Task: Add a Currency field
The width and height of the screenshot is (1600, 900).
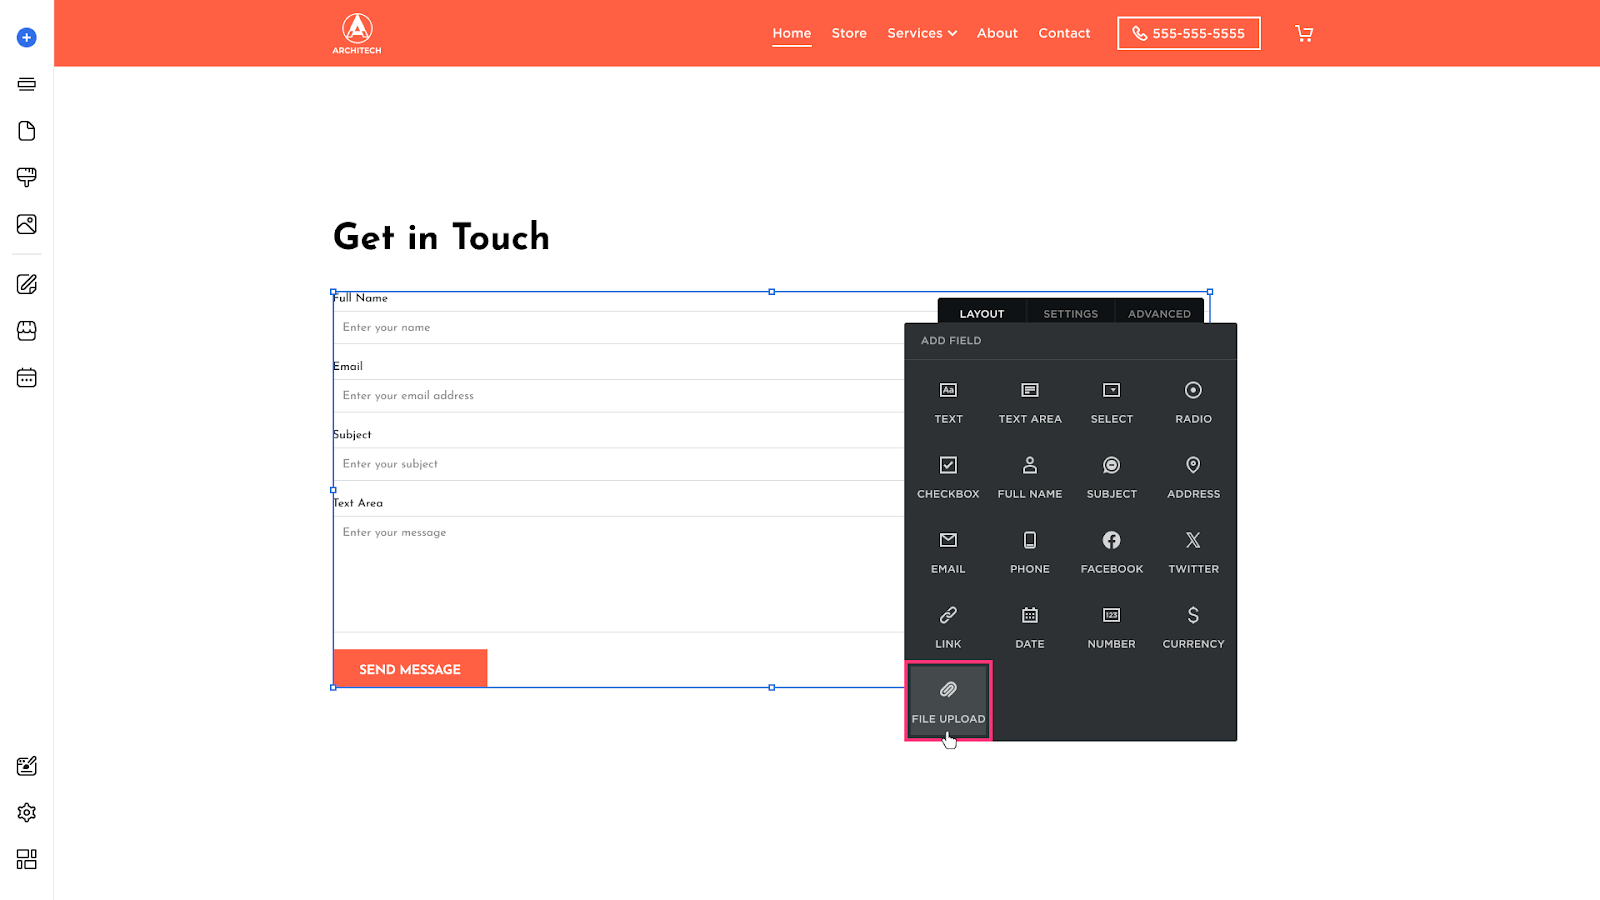Action: coord(1193,627)
